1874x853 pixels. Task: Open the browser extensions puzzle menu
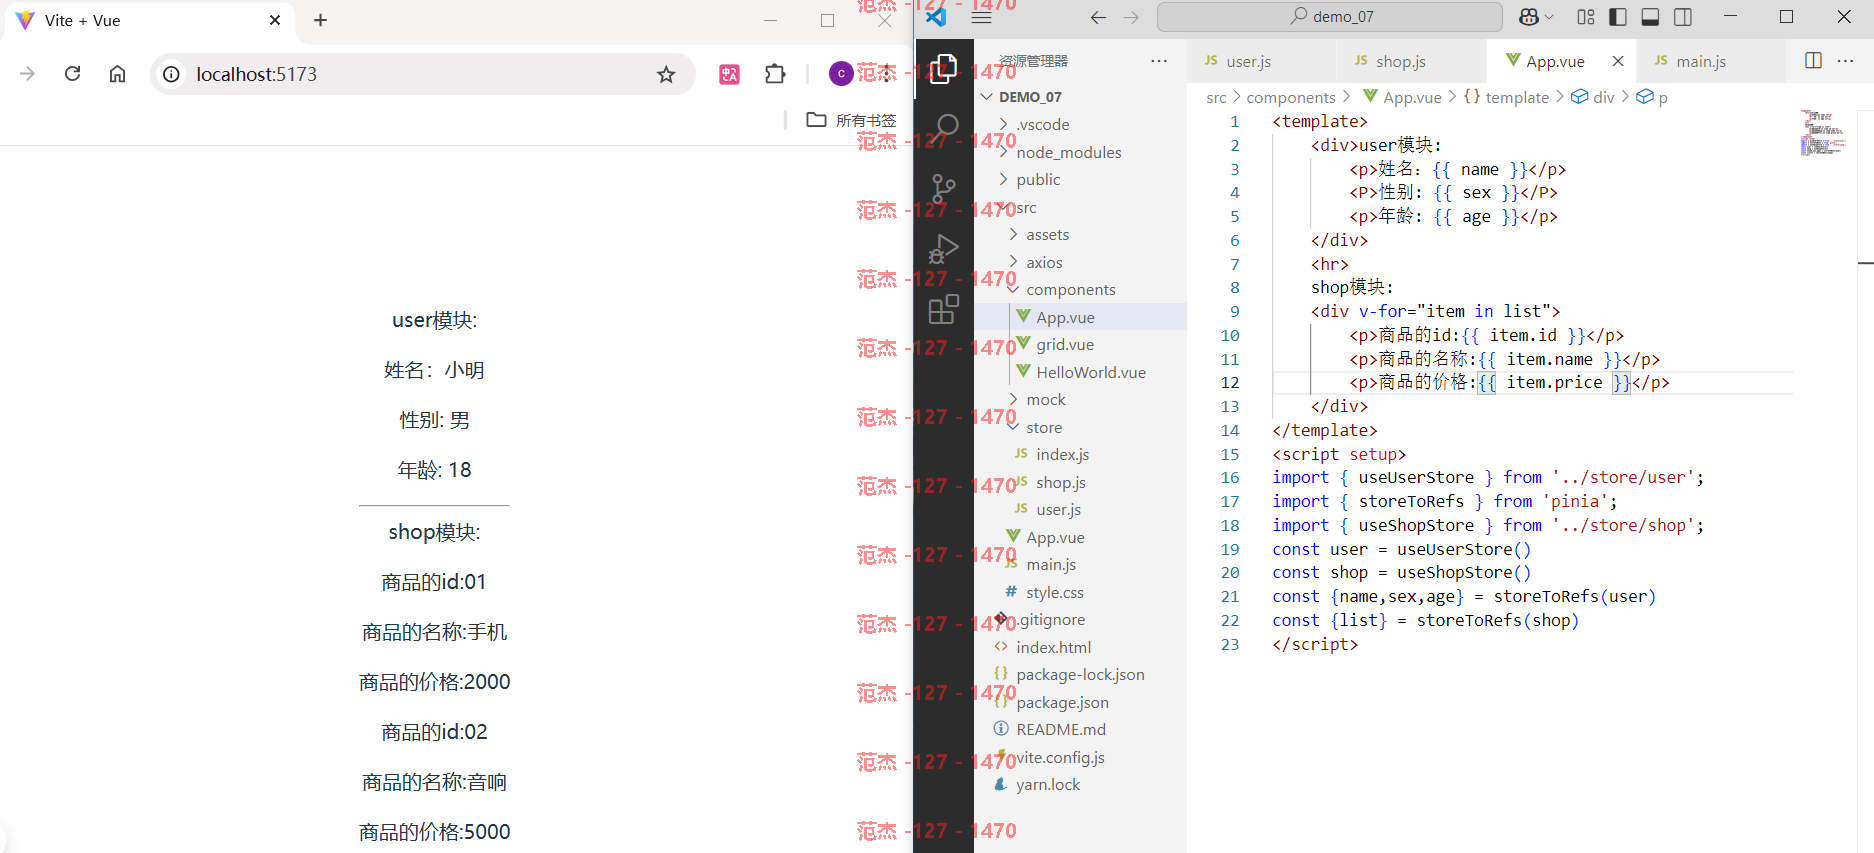click(775, 74)
